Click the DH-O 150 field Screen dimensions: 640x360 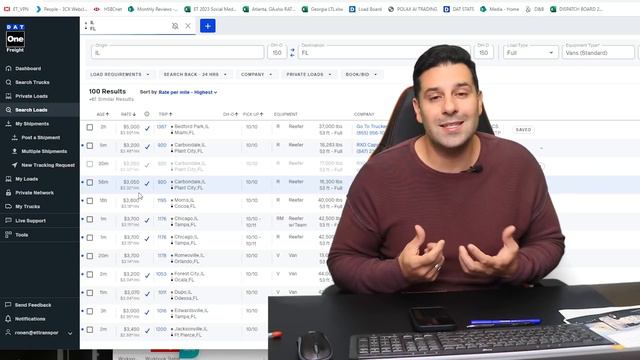(277, 52)
